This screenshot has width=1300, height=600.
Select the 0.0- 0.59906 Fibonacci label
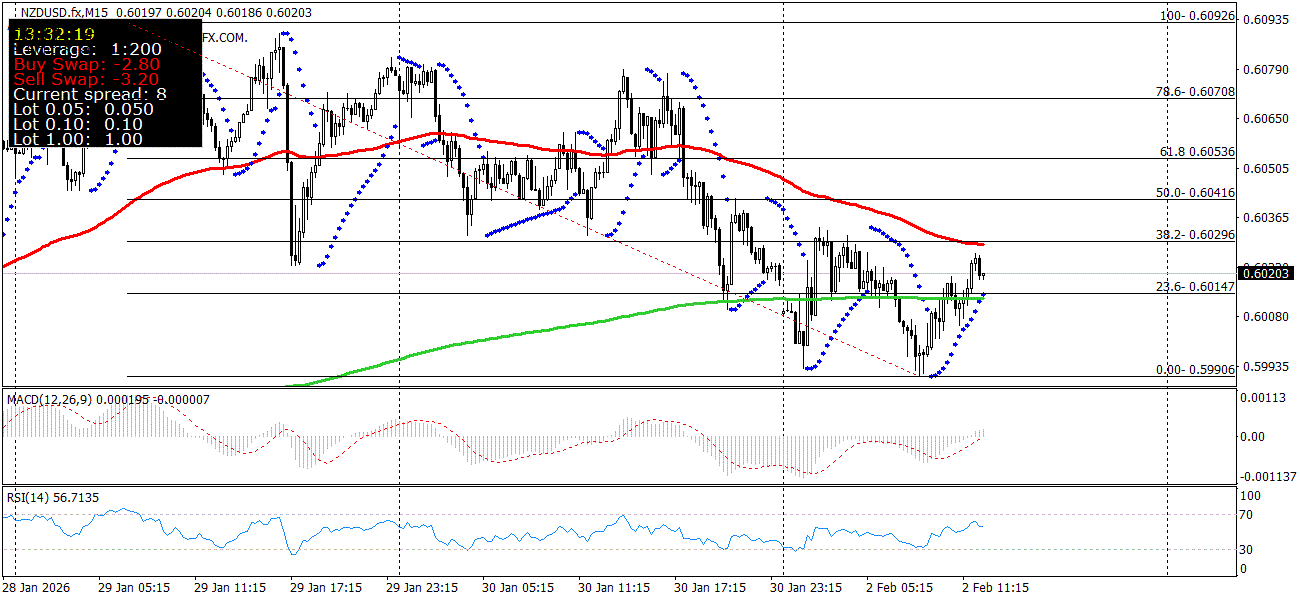tap(1196, 370)
